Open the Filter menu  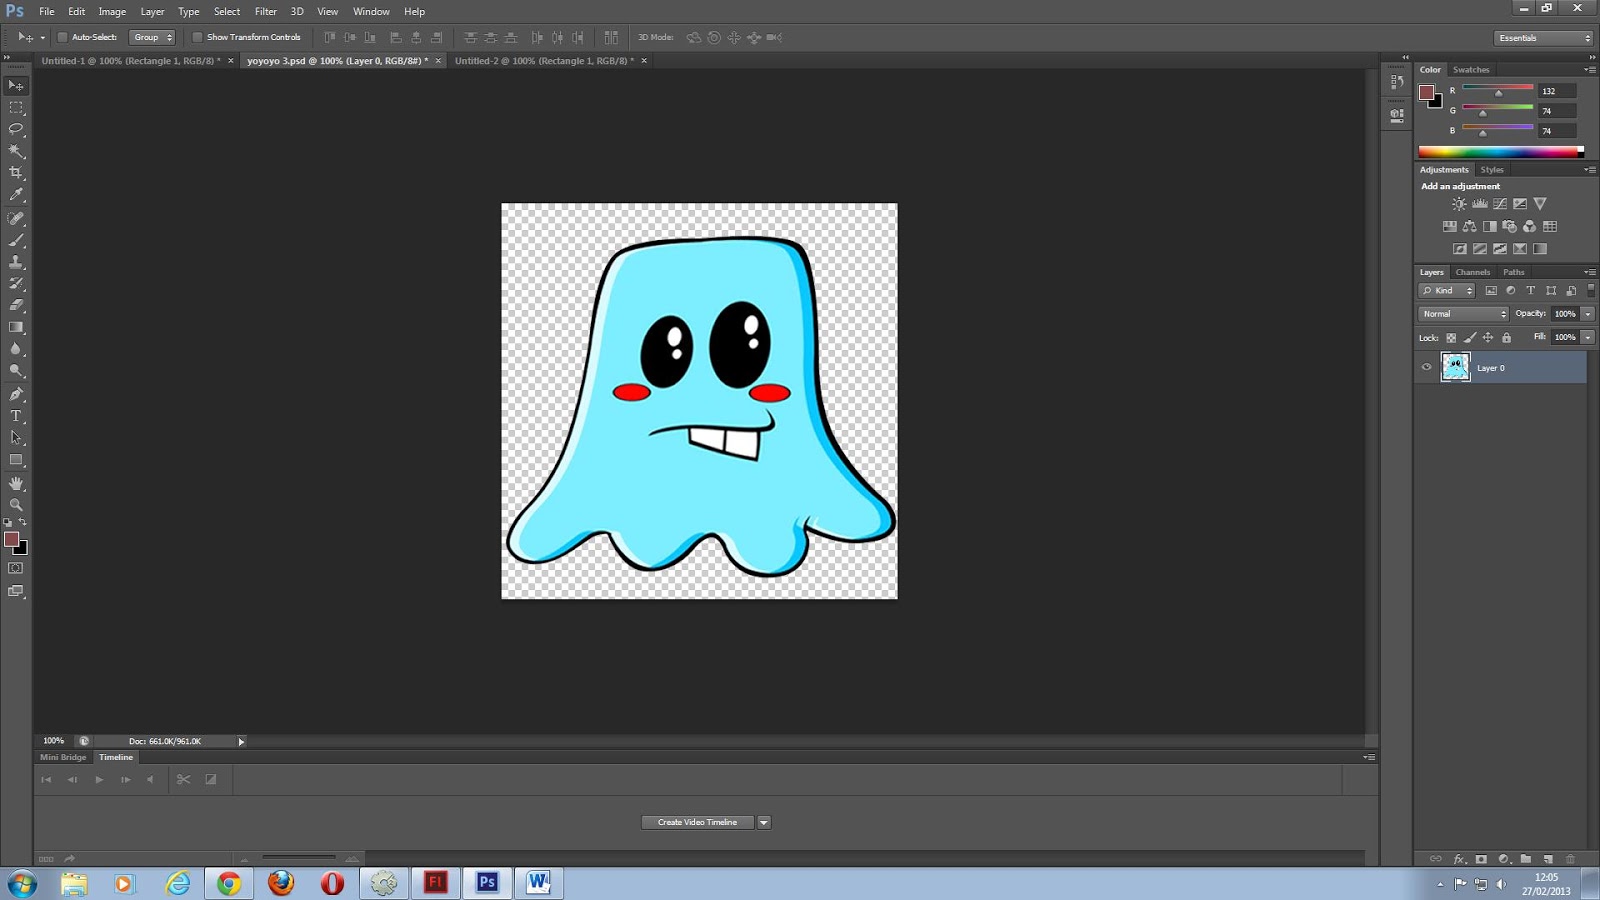click(265, 11)
